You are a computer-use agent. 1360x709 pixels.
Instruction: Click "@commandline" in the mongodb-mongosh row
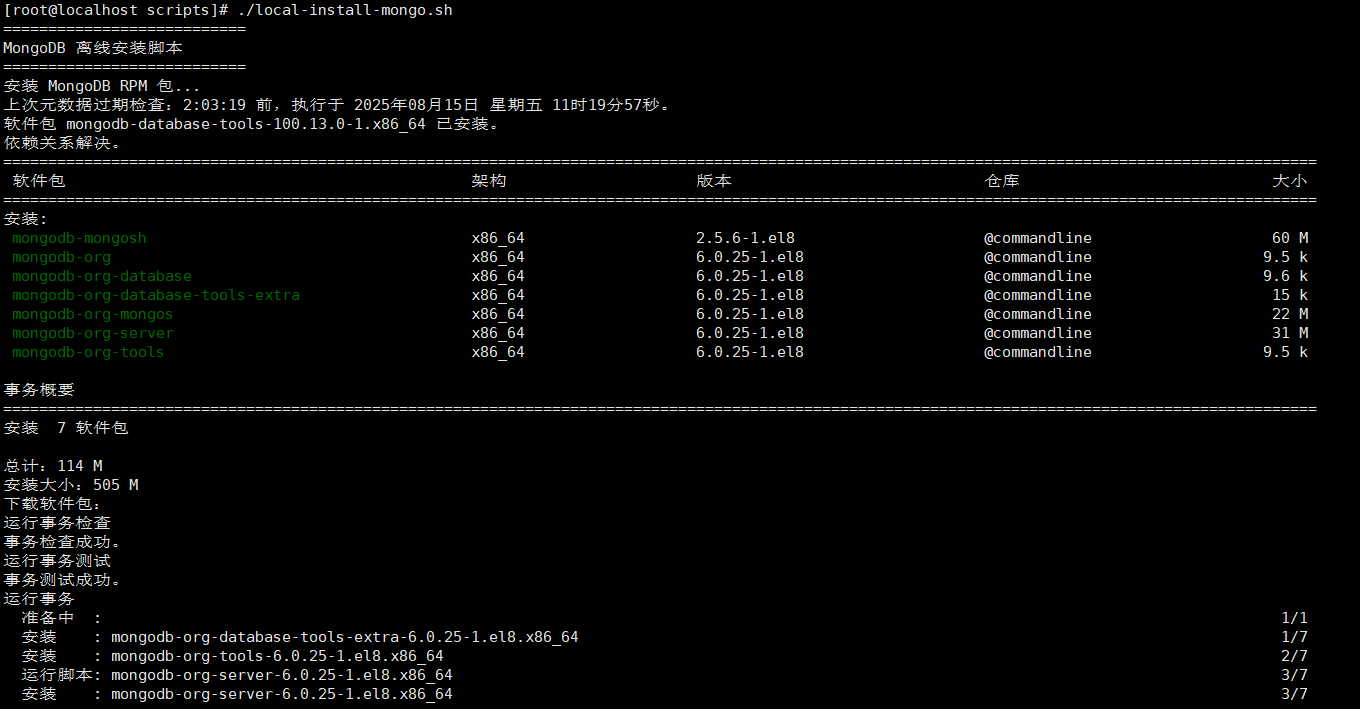(x=1038, y=238)
